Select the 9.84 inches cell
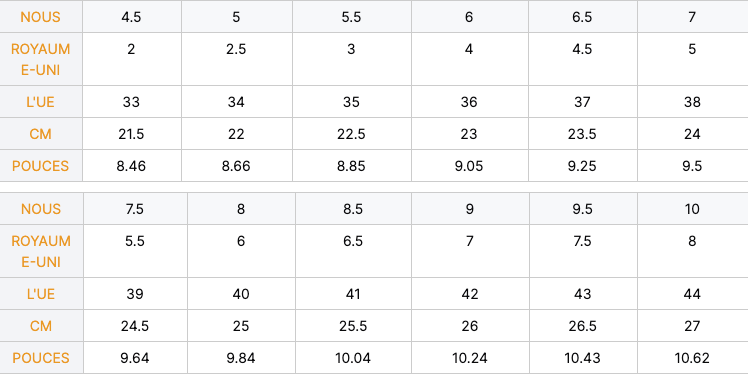 pos(241,358)
